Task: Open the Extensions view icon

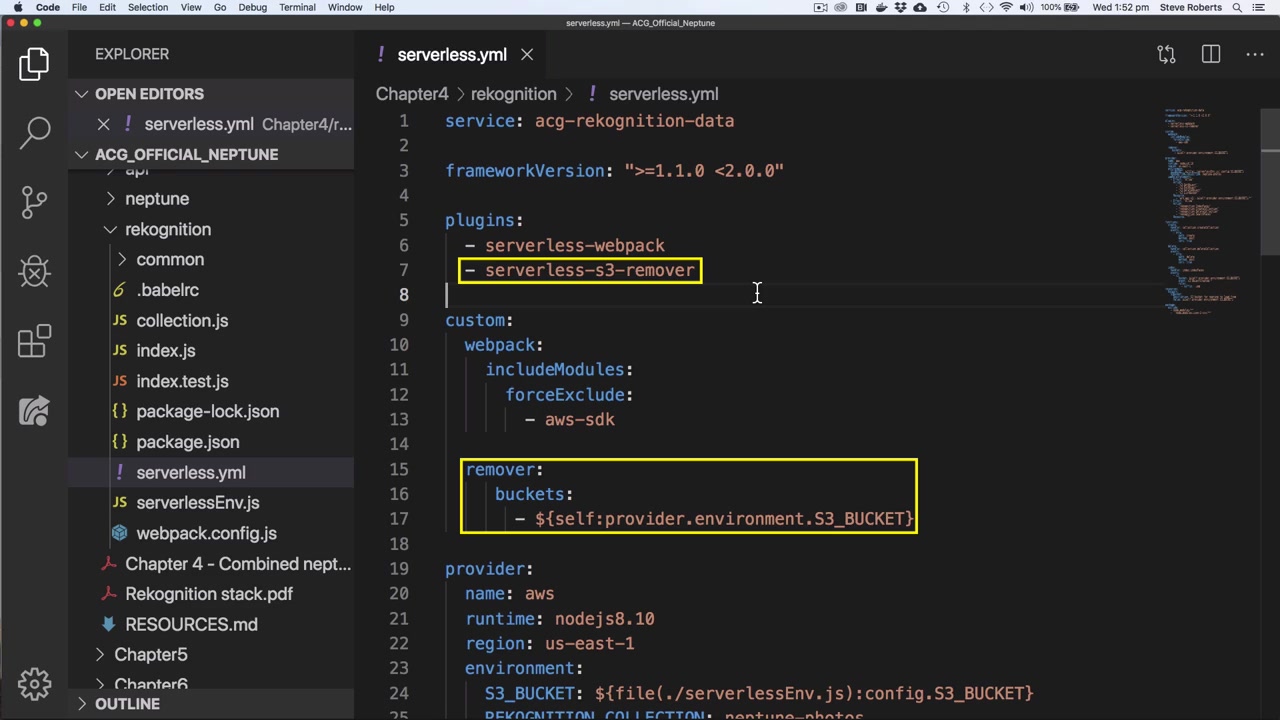Action: tap(35, 341)
